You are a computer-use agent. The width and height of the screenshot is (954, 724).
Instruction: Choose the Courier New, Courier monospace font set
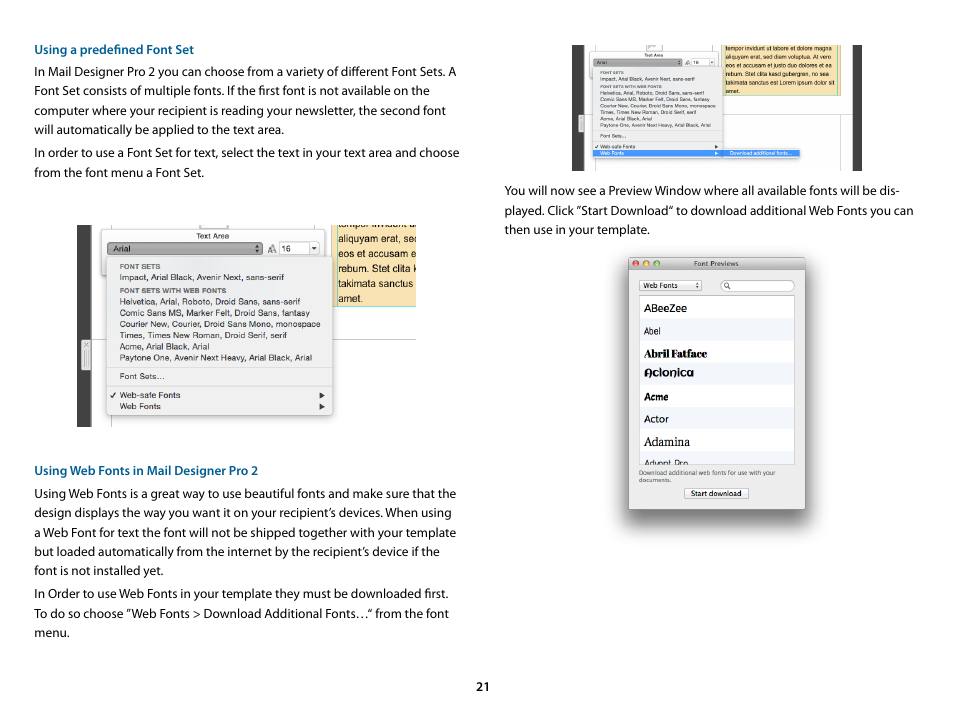click(x=220, y=324)
